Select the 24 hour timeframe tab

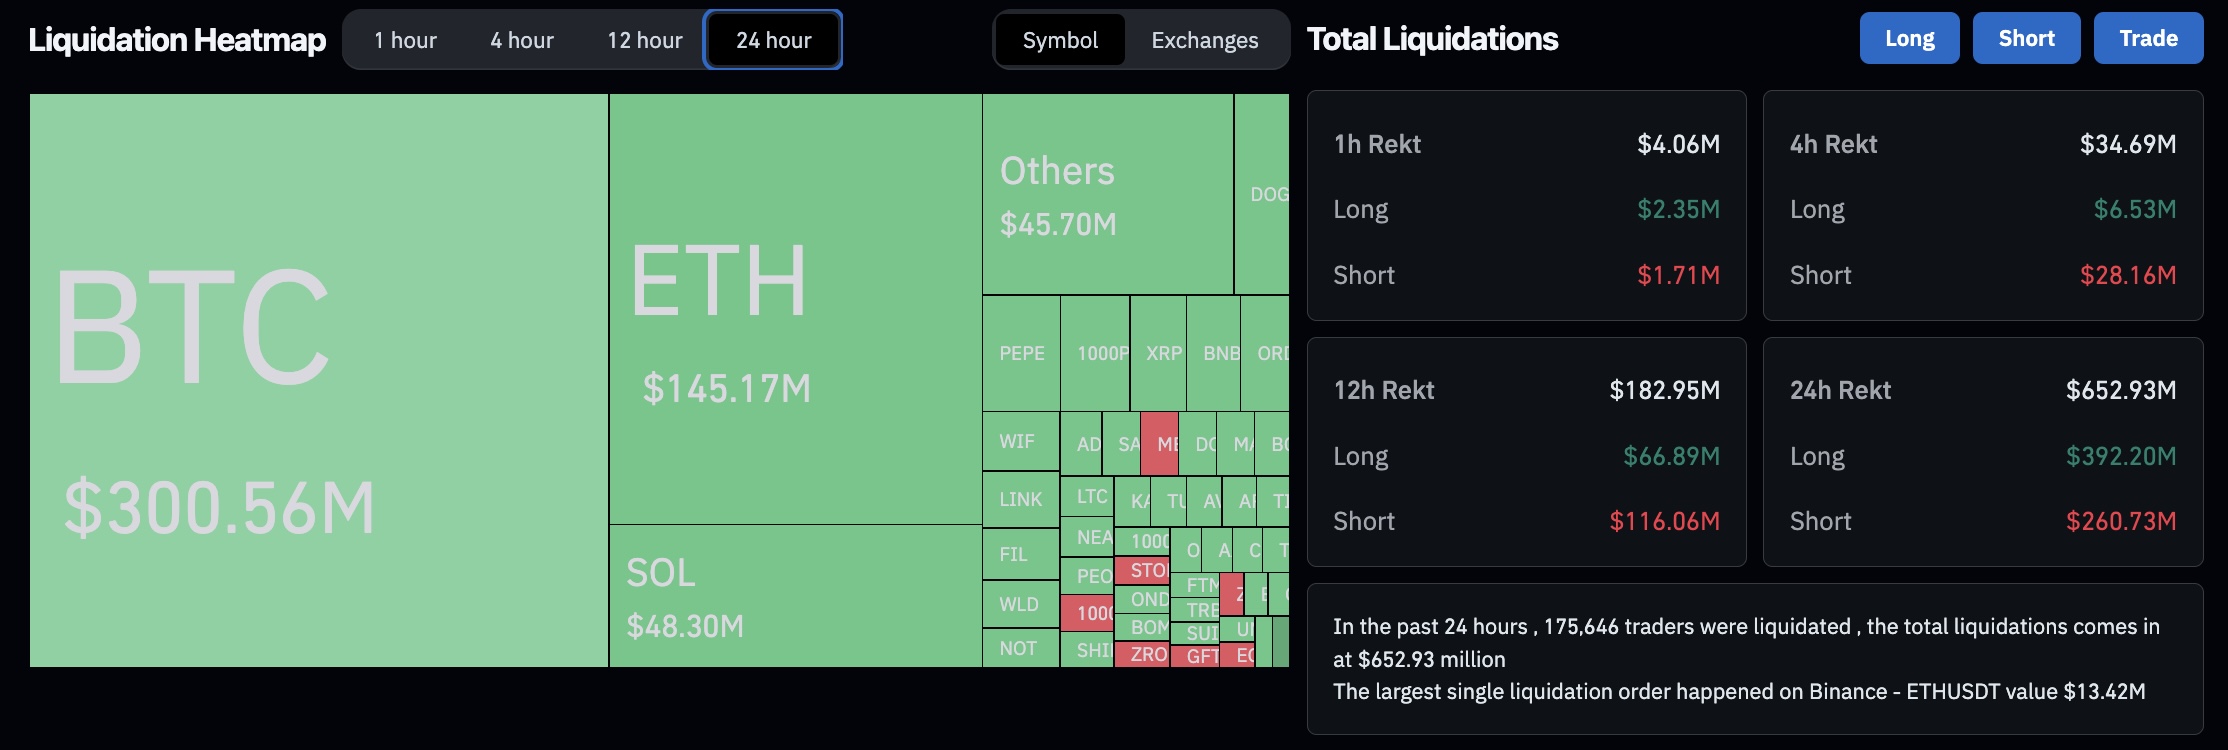tap(773, 40)
